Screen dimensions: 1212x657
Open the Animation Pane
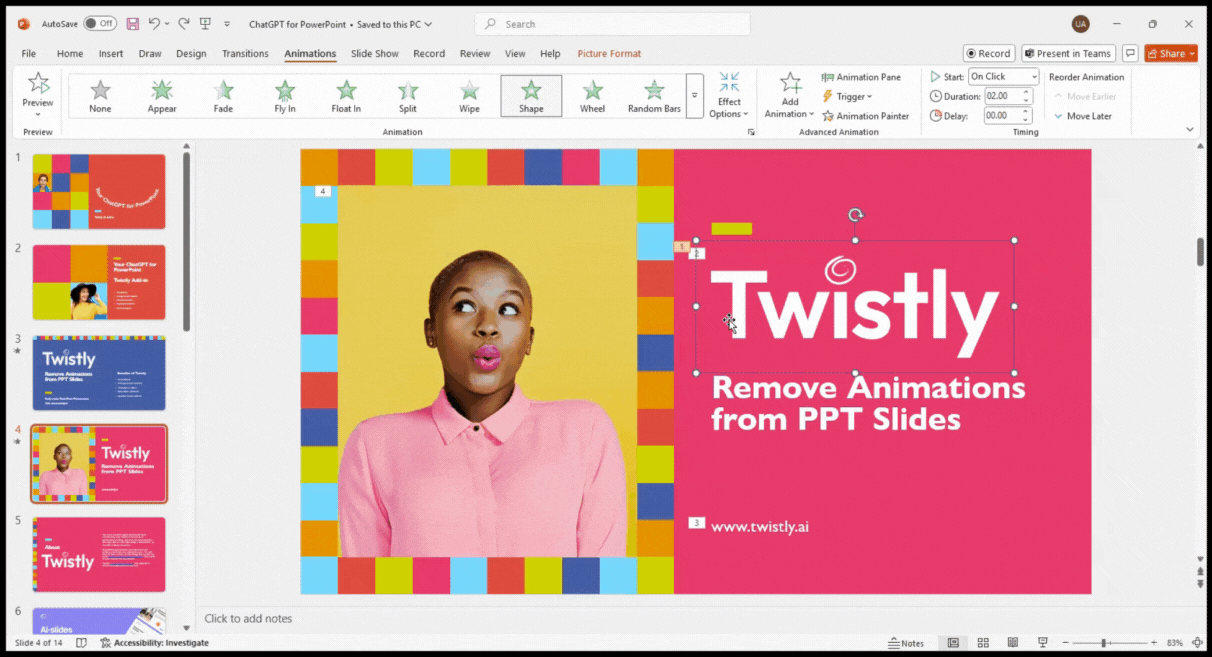click(x=860, y=77)
